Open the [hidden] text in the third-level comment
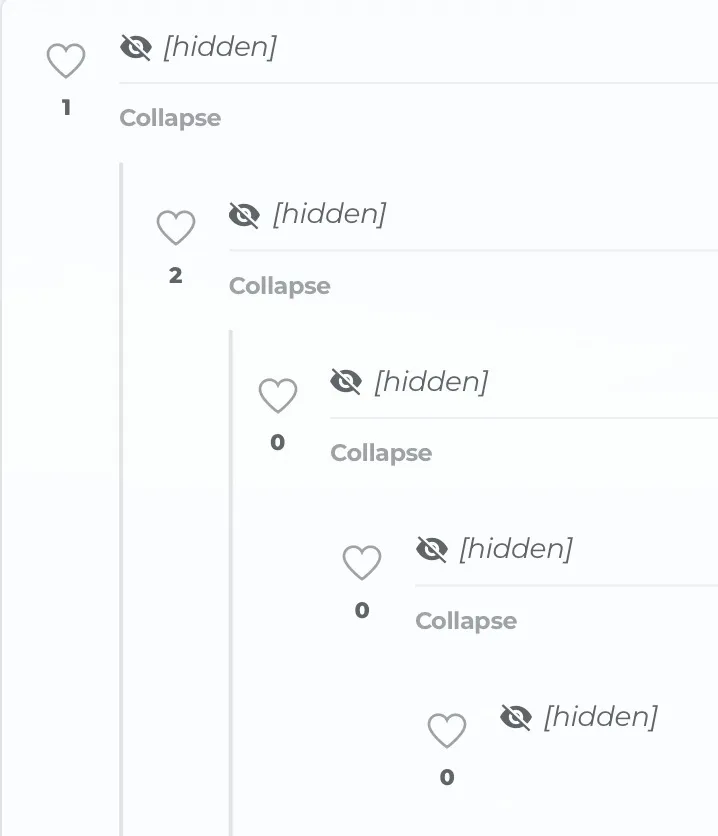This screenshot has height=836, width=718. pos(431,382)
